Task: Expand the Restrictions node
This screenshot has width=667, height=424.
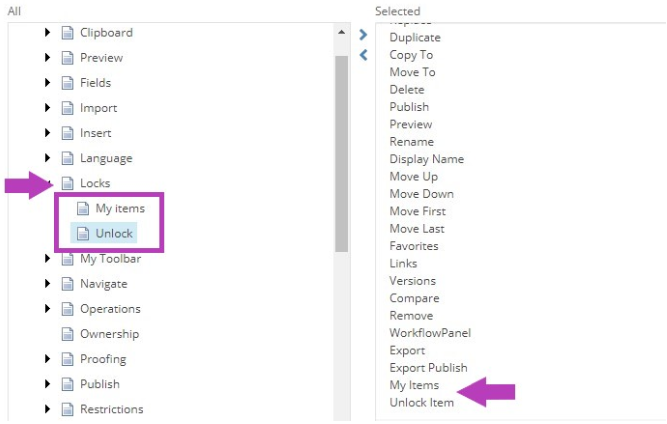Action: 47,409
